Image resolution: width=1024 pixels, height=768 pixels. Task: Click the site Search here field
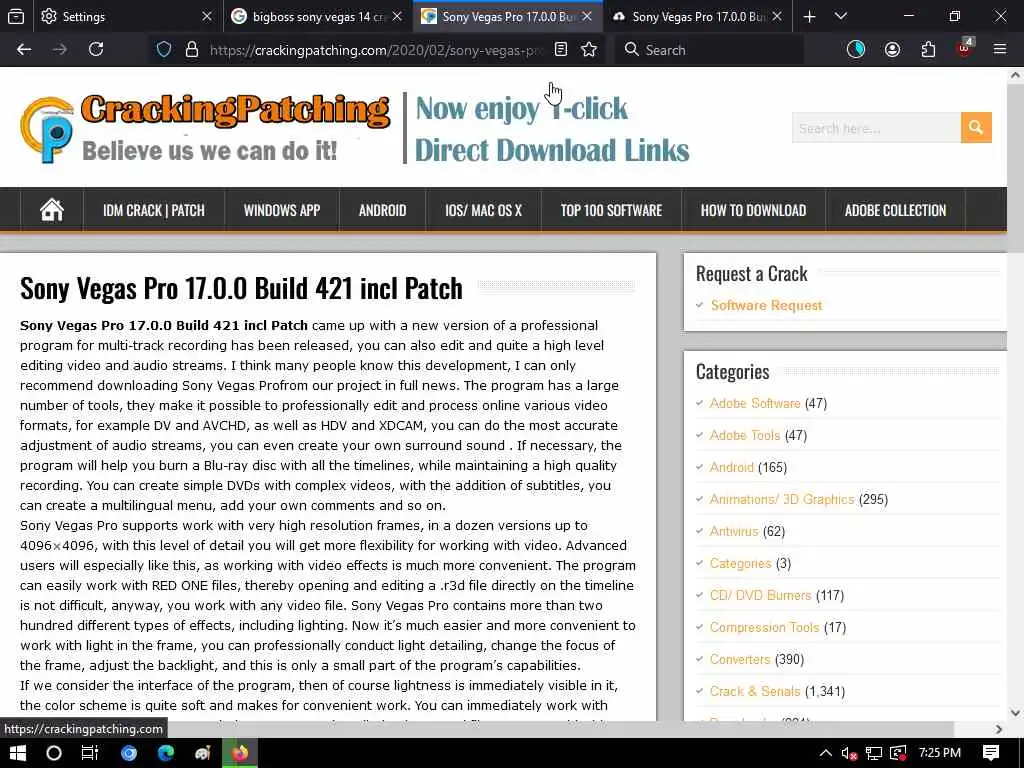pos(876,127)
